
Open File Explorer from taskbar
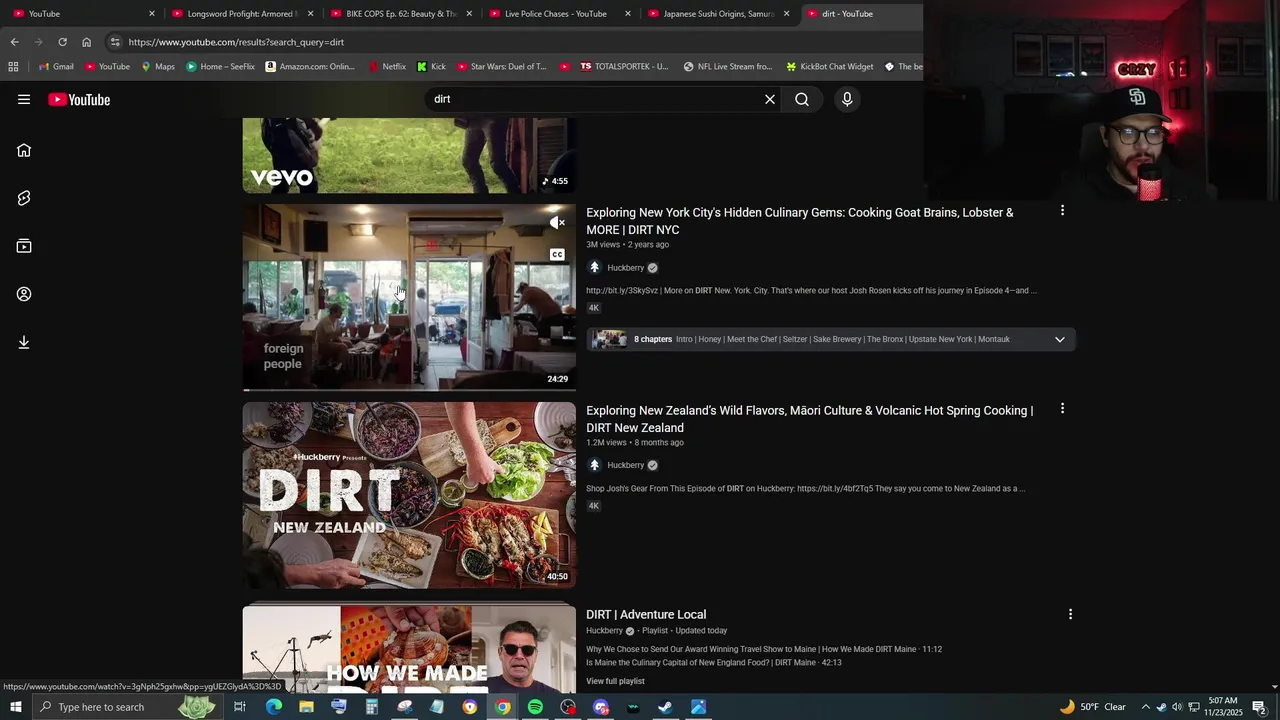click(x=306, y=707)
